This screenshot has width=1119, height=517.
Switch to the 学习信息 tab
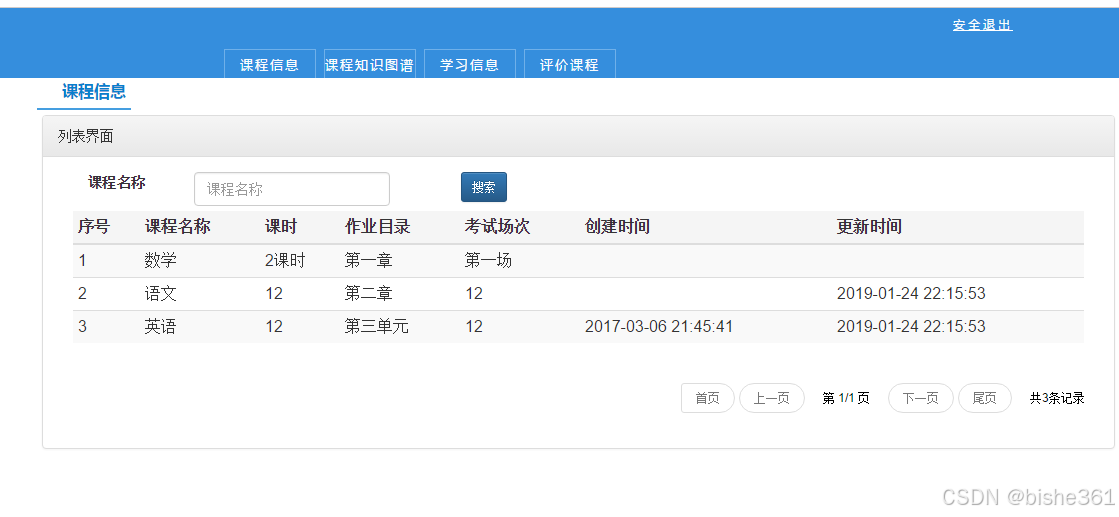[470, 64]
